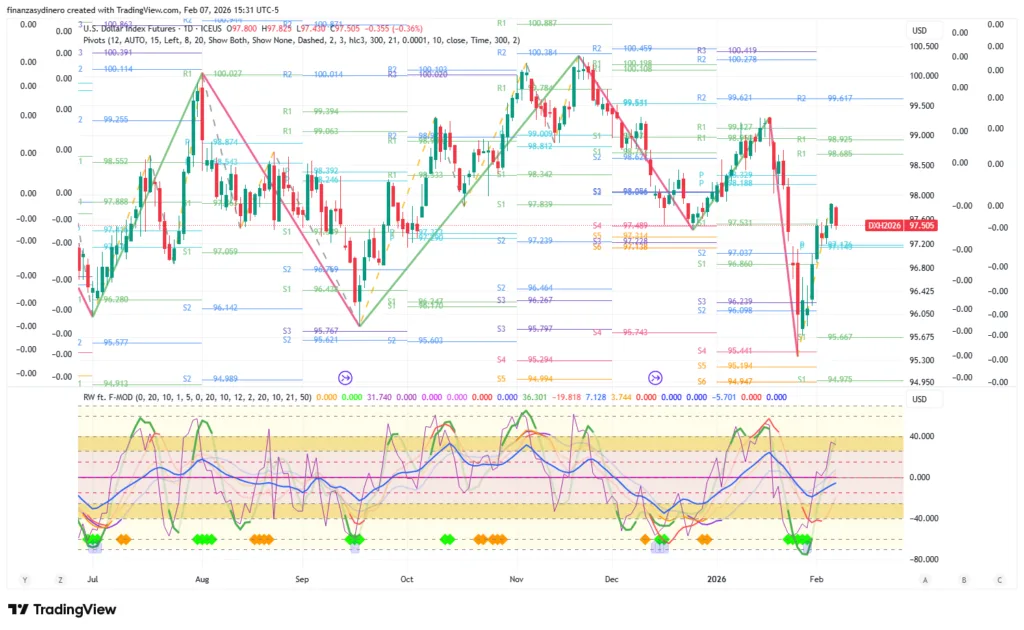Click the 40.000 level on indicator scale

[923, 437]
